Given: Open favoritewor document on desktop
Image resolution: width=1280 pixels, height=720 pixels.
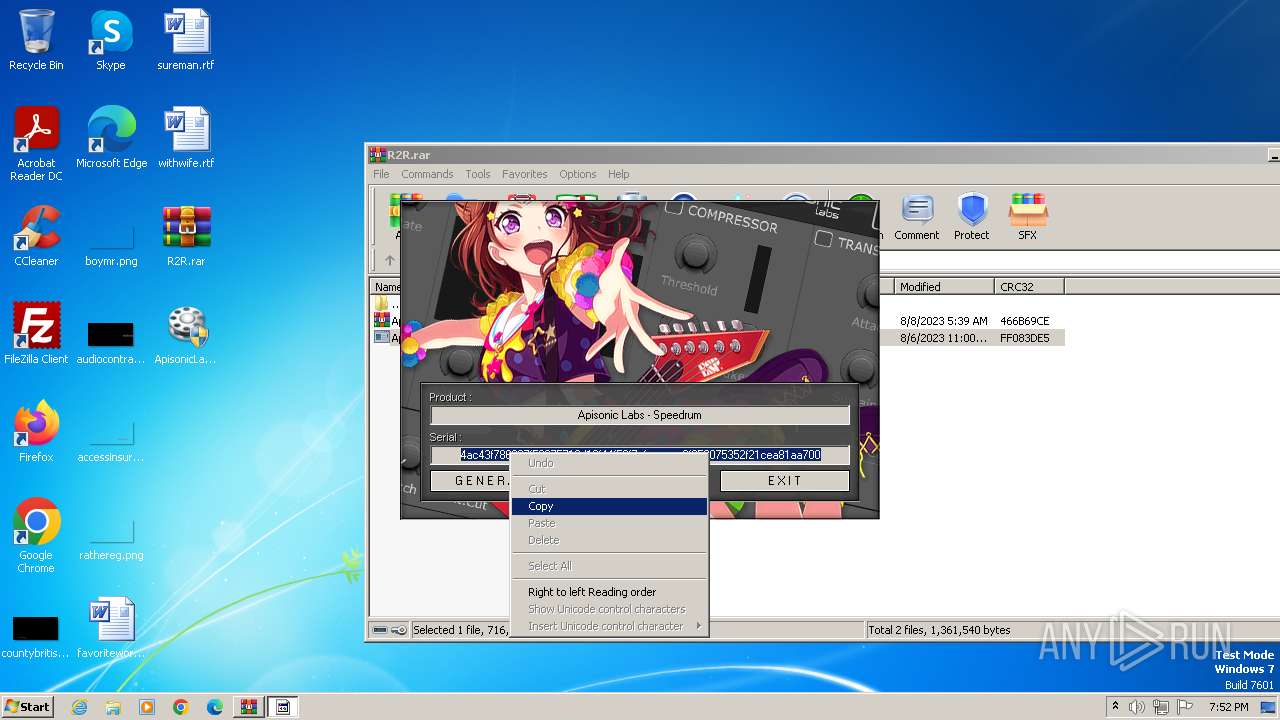Looking at the screenshot, I should click(111, 628).
